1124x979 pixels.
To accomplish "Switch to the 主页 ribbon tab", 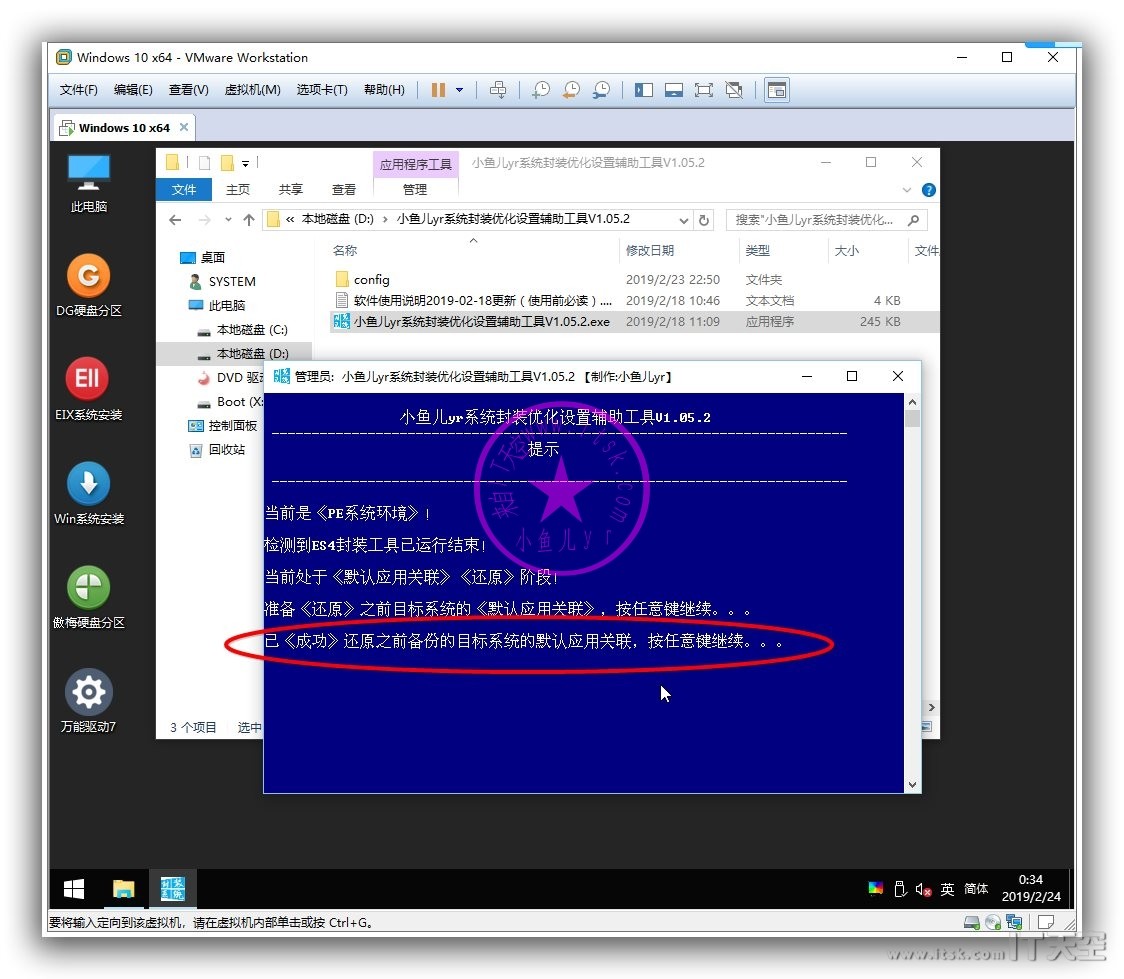I will pos(238,189).
